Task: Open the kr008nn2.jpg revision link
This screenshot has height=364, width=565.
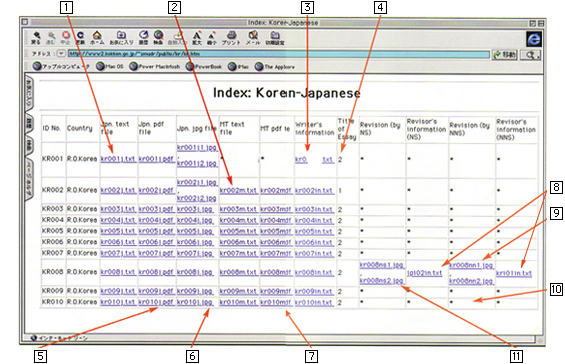Action: tap(471, 281)
